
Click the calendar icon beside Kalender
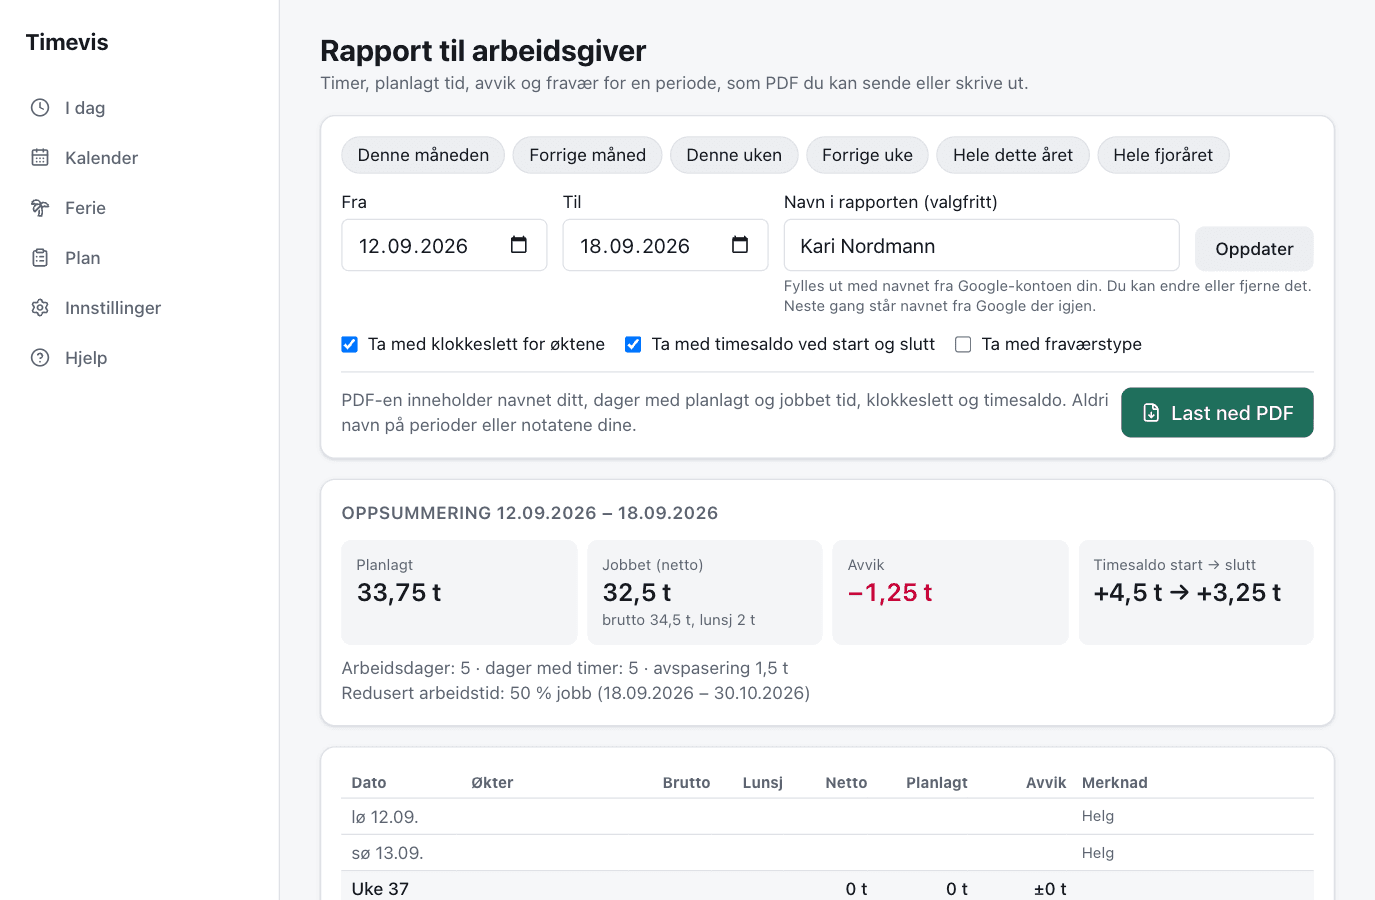(40, 157)
